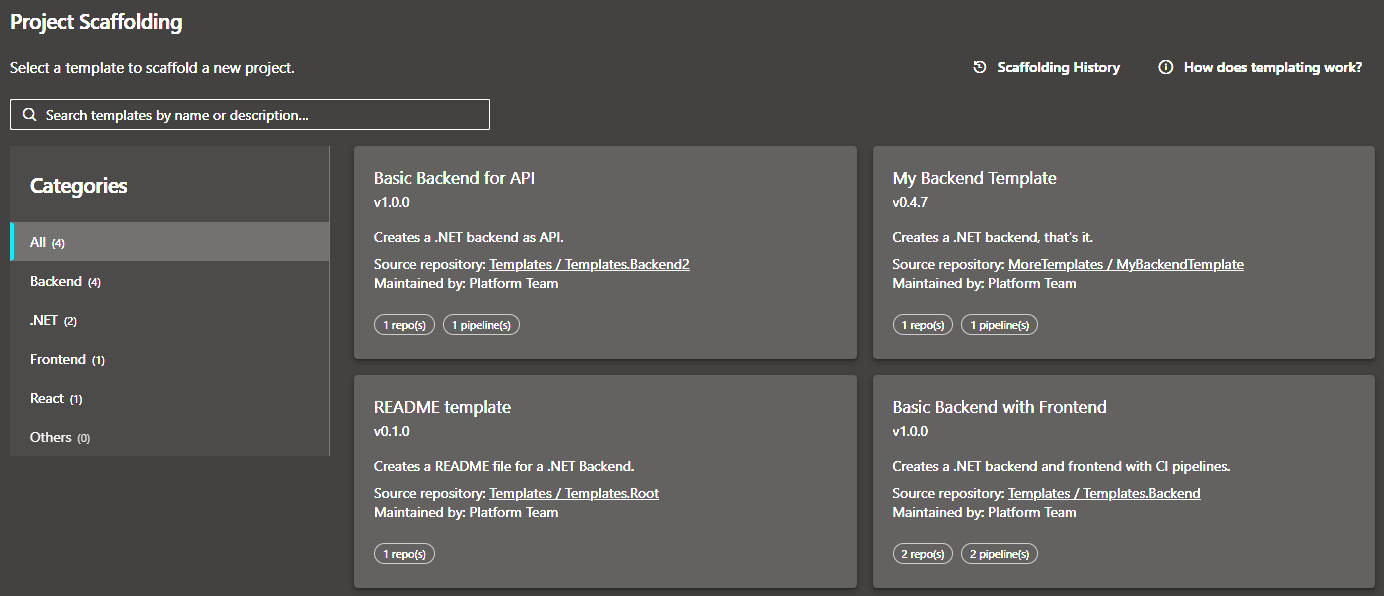Click the 2 repo(s) badge

pos(923,554)
